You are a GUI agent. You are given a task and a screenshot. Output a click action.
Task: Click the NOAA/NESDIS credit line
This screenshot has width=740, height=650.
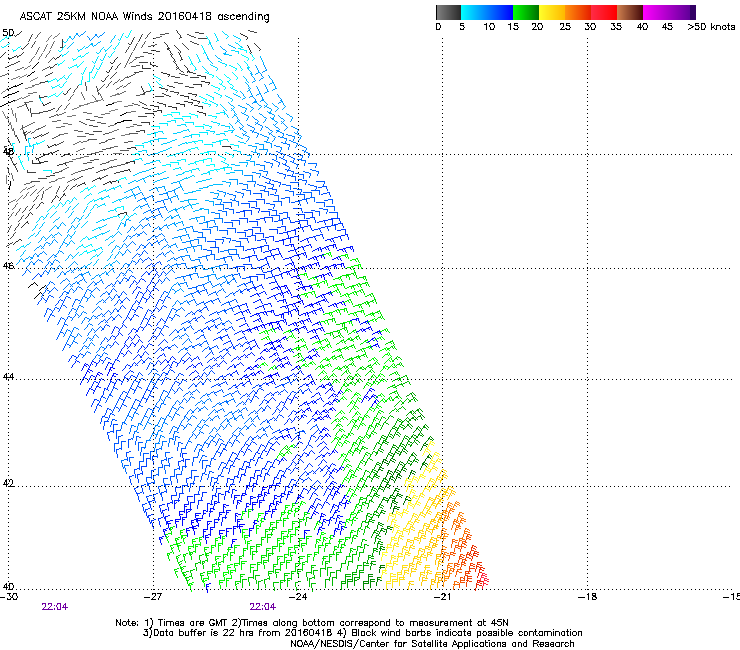(x=432, y=644)
